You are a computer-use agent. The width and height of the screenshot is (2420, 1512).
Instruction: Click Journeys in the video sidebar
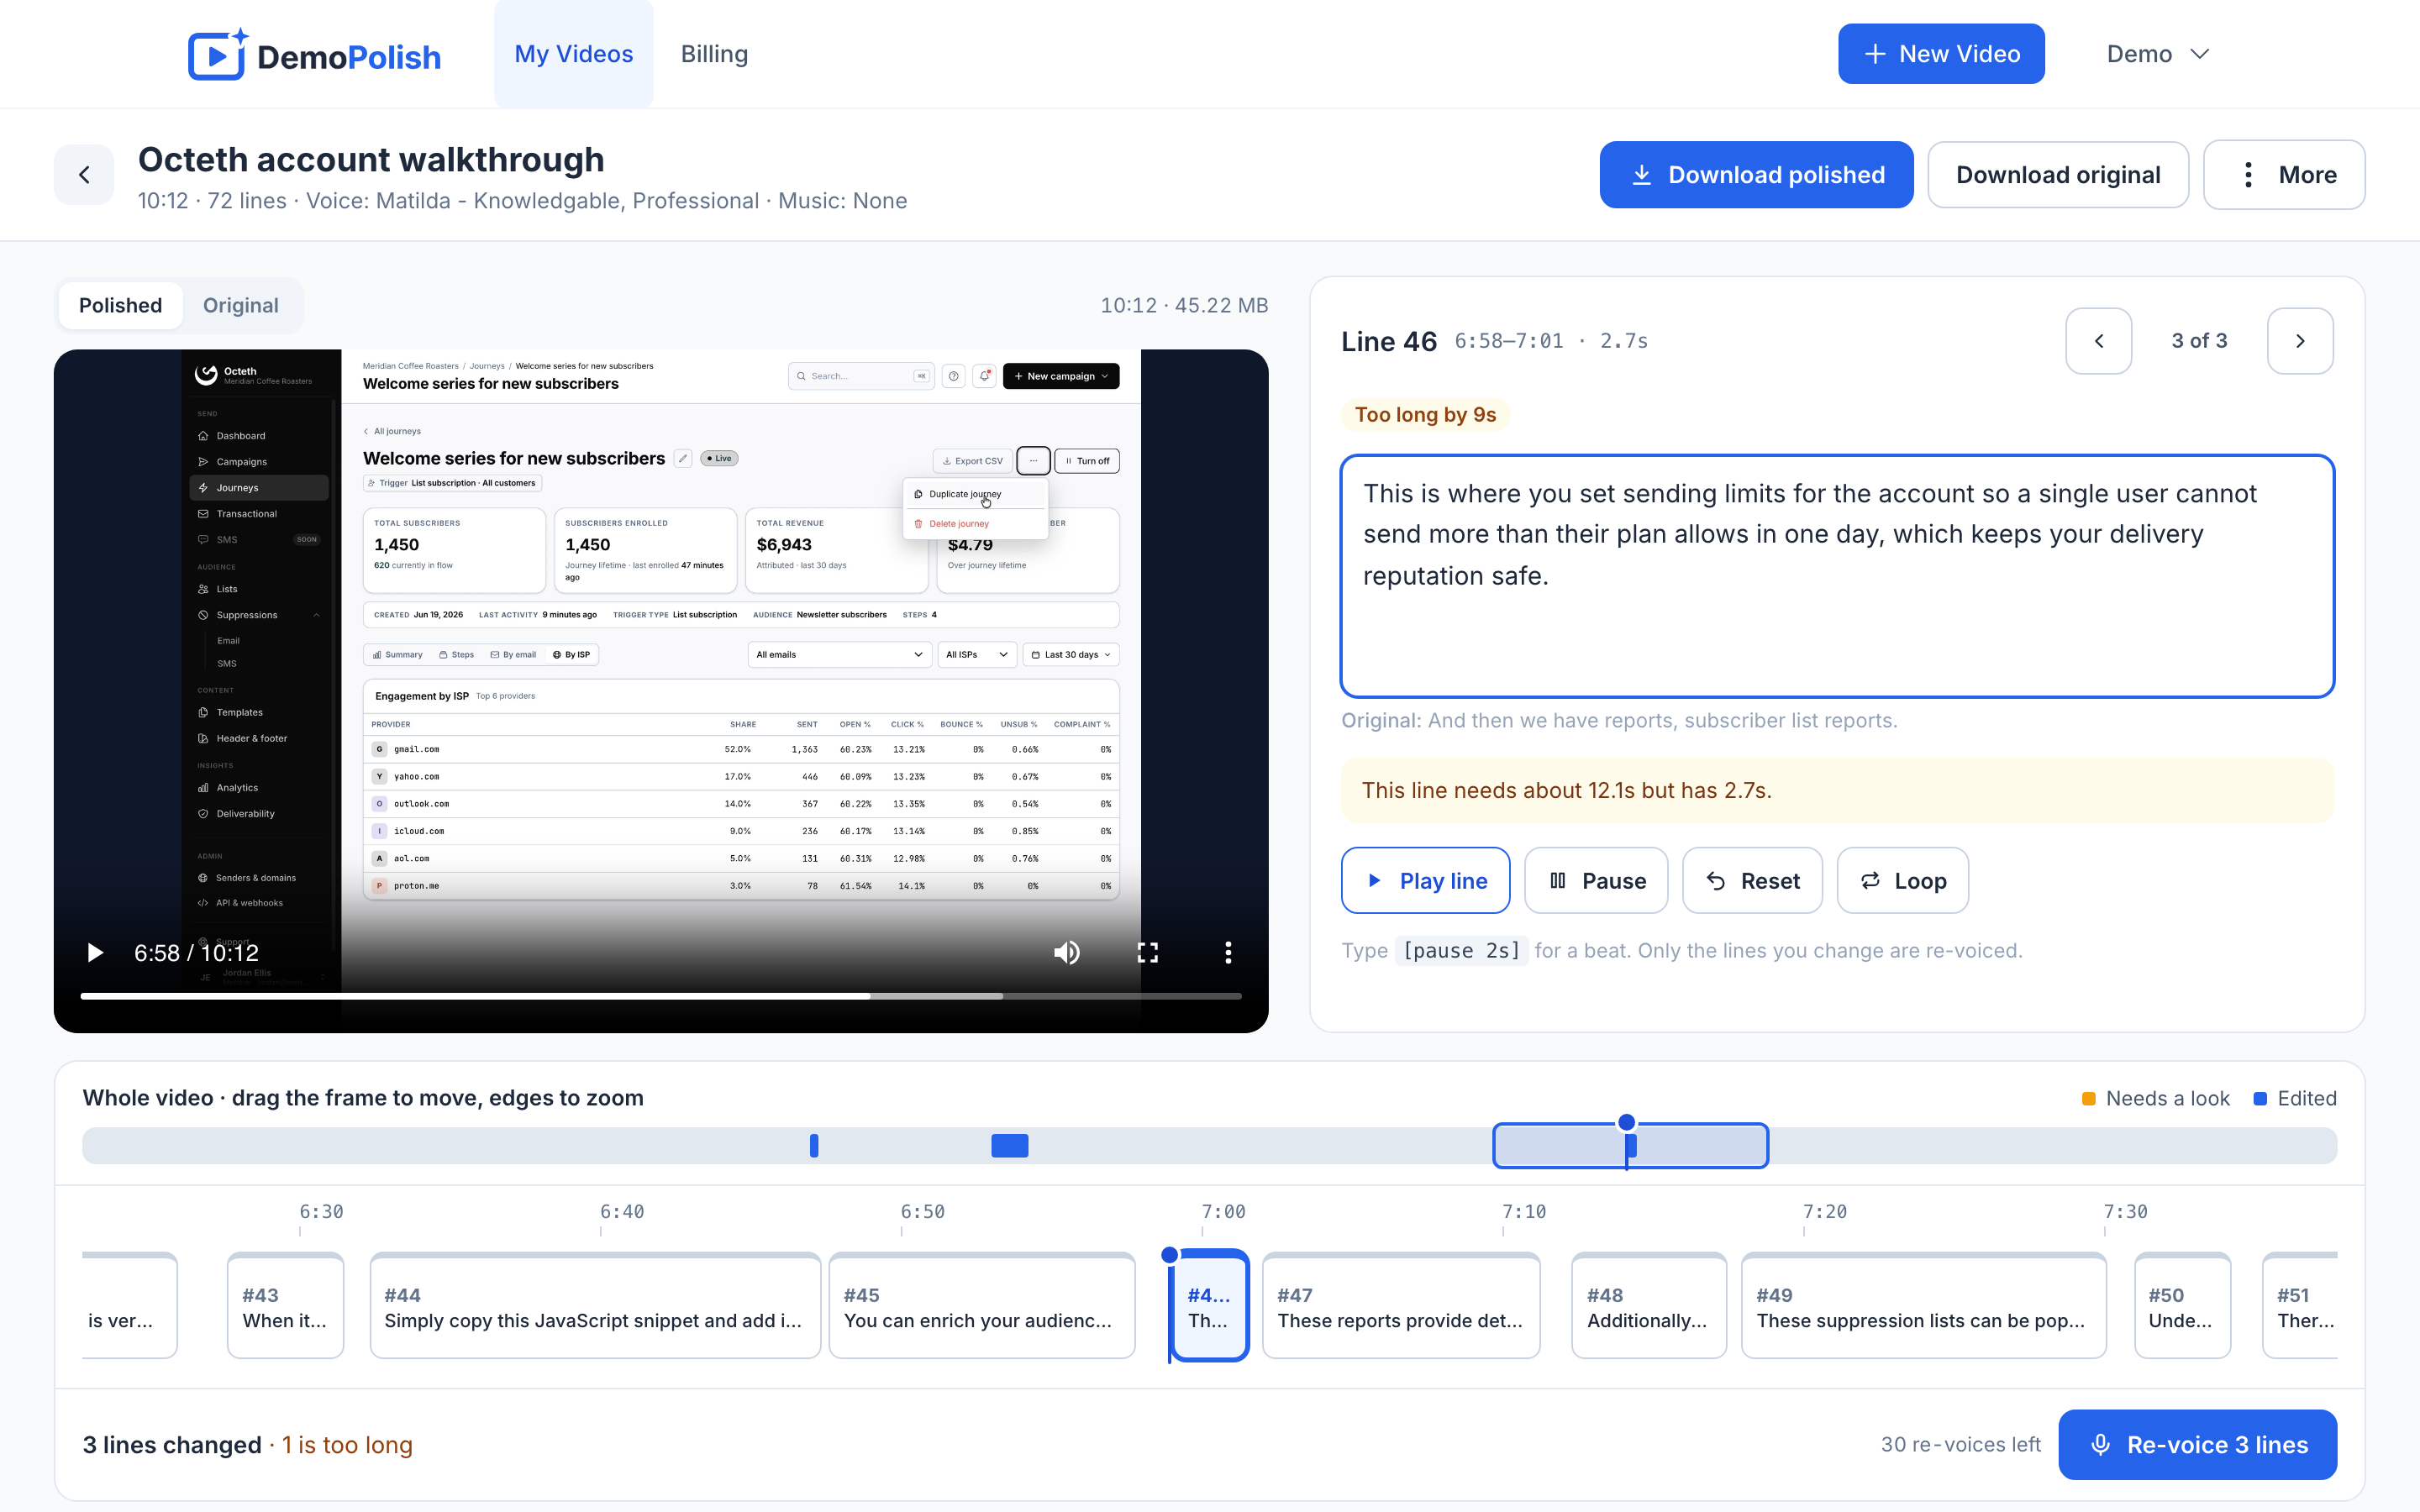click(259, 488)
